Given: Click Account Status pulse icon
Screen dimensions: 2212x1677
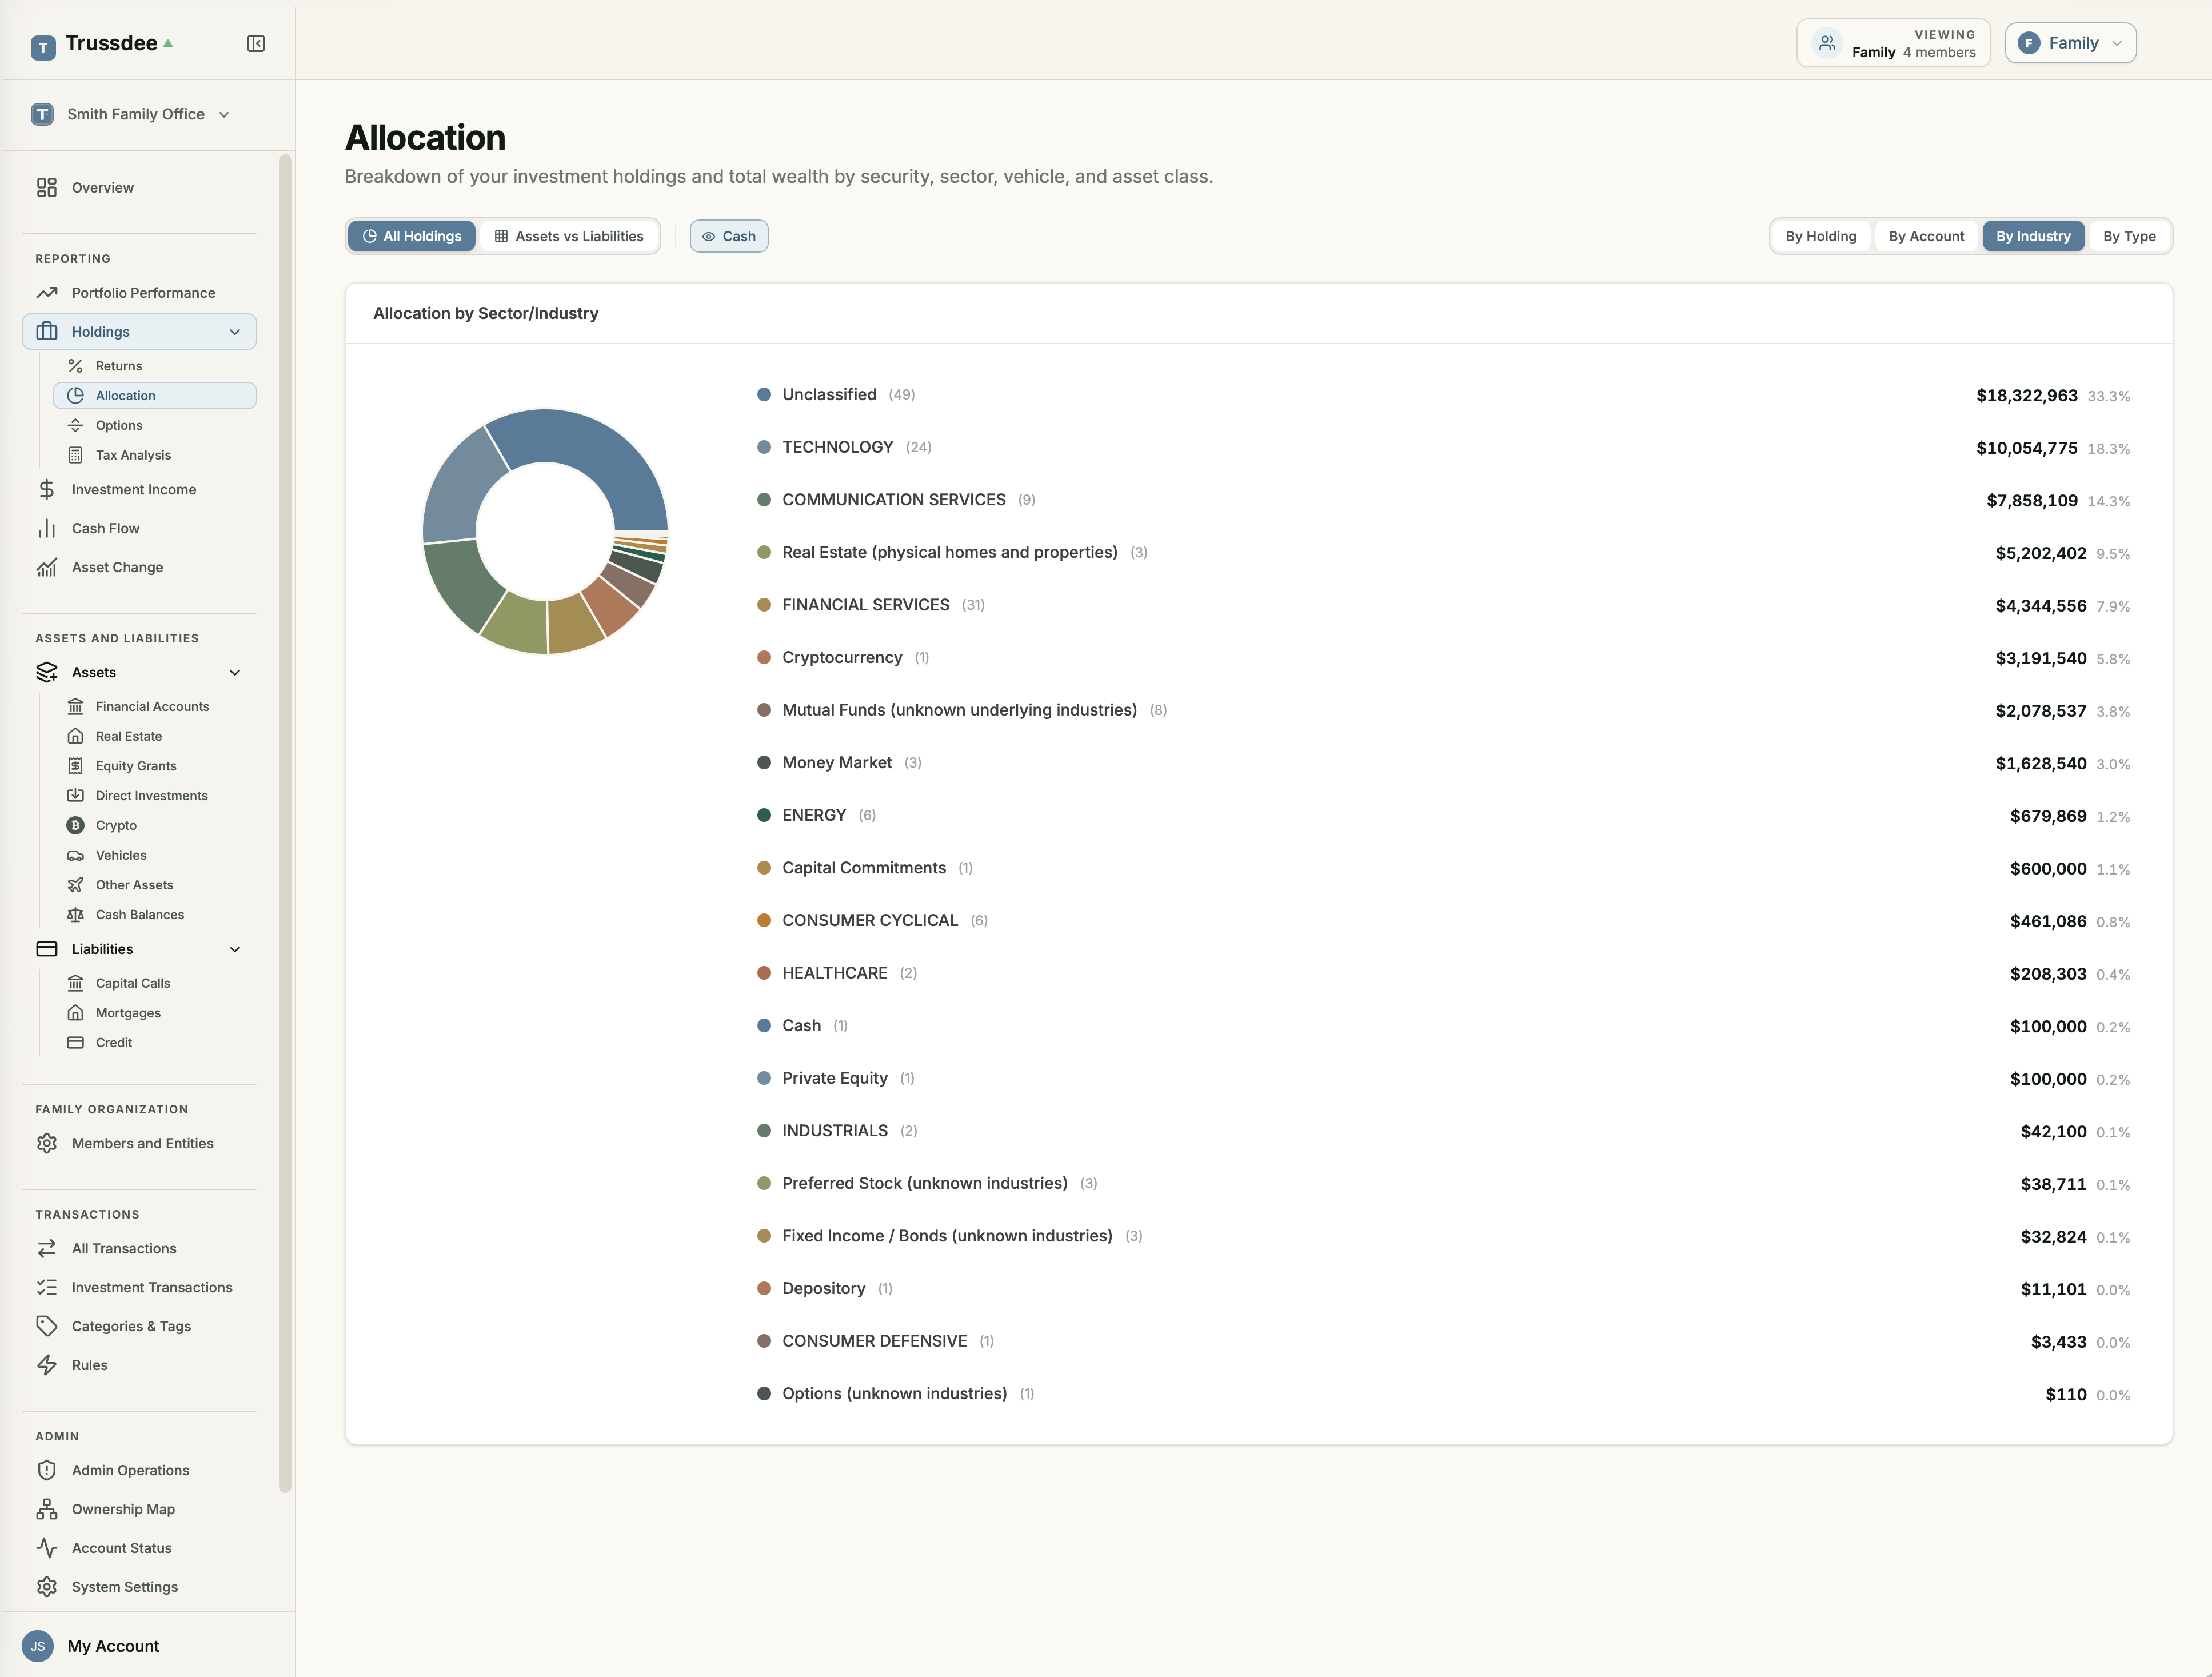Looking at the screenshot, I should click(47, 1549).
